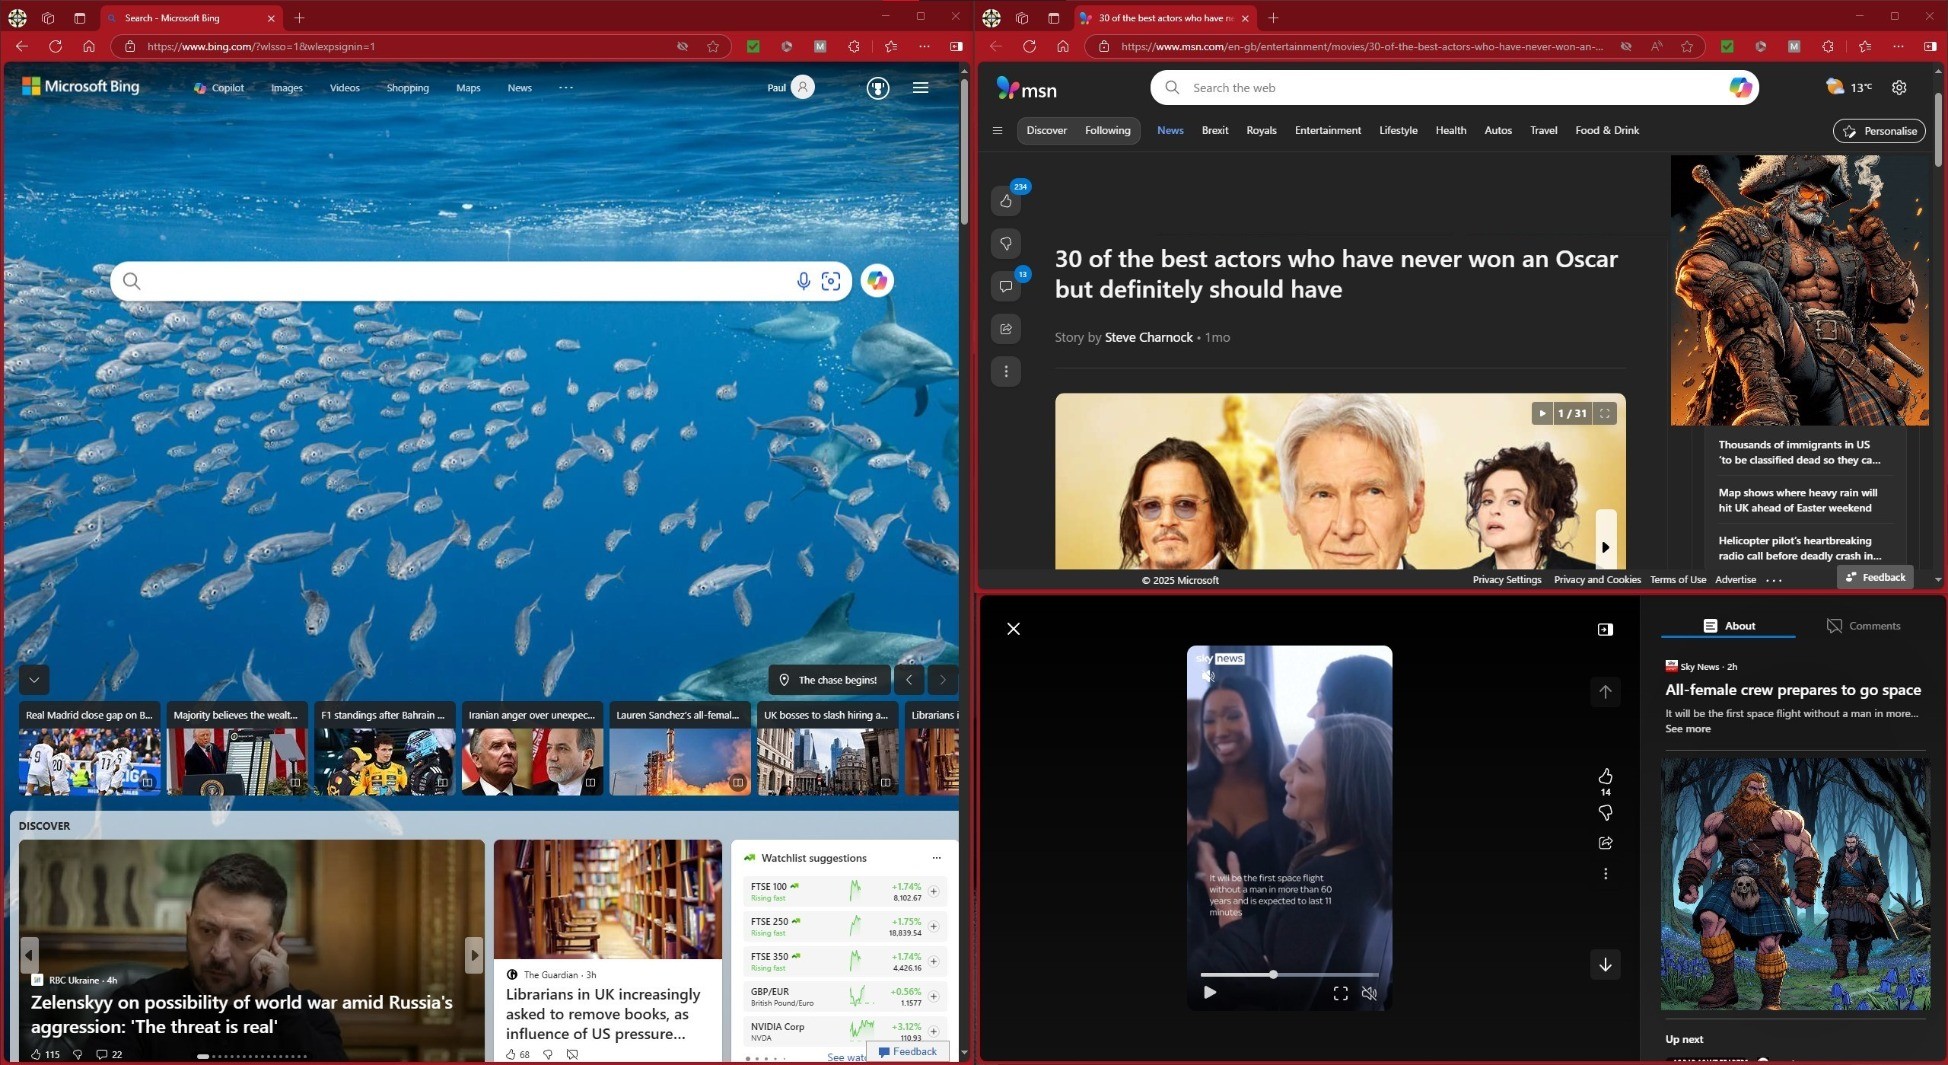Add NVIDIA Corp to watchlist plus button
The height and width of the screenshot is (1065, 1948).
pos(933,1031)
